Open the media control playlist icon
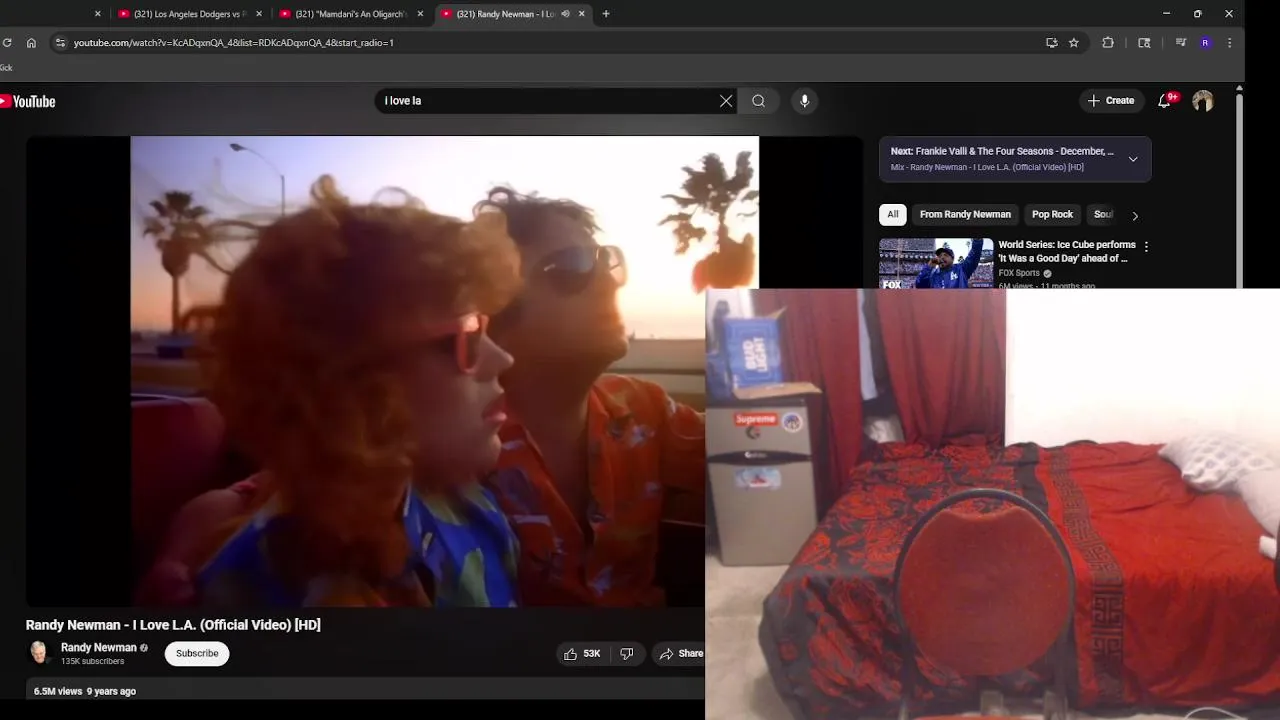1280x720 pixels. coord(1181,43)
